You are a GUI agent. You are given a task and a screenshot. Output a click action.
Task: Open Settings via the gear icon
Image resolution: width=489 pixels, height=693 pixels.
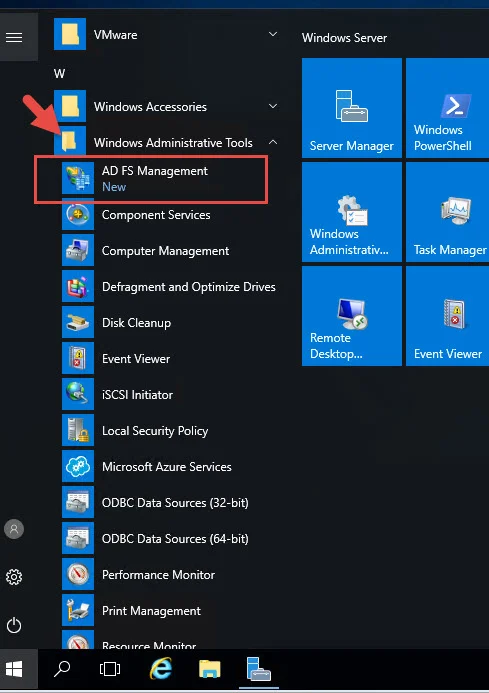[x=14, y=577]
